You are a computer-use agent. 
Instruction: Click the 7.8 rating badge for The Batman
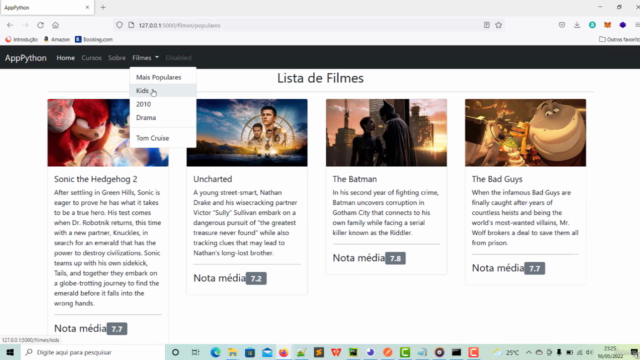[396, 258]
